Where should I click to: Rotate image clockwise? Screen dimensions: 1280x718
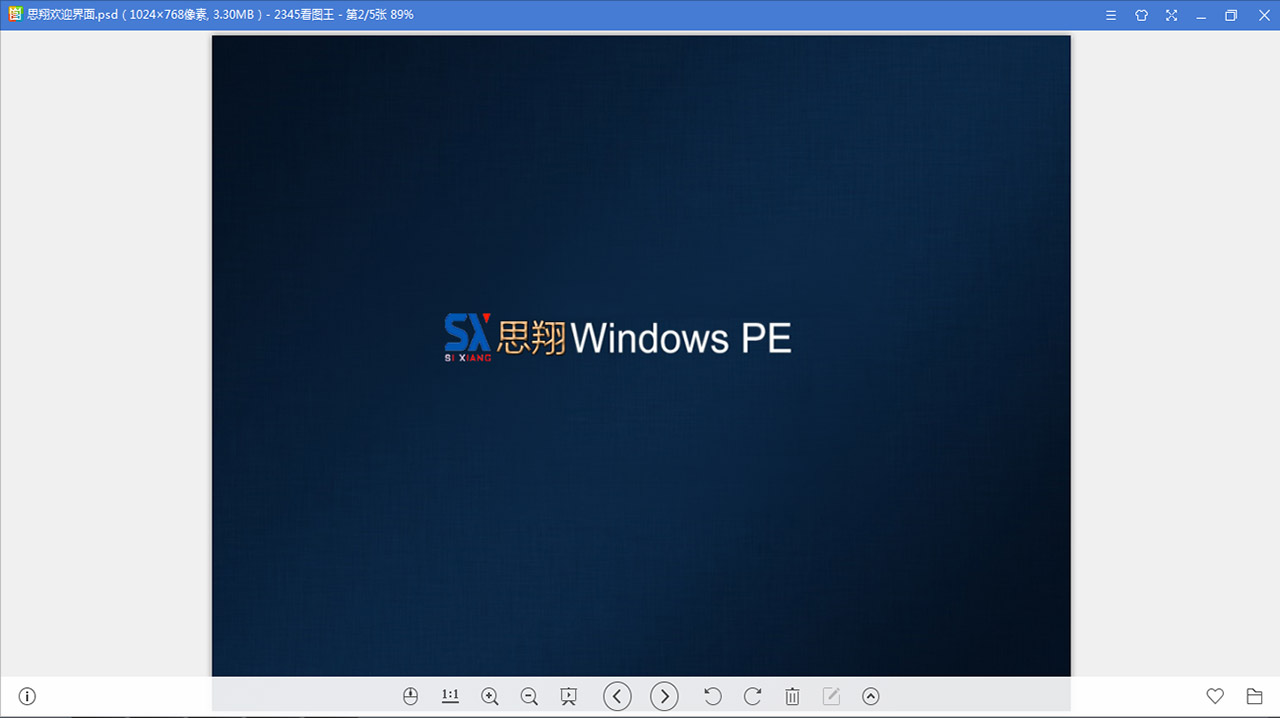pos(753,696)
